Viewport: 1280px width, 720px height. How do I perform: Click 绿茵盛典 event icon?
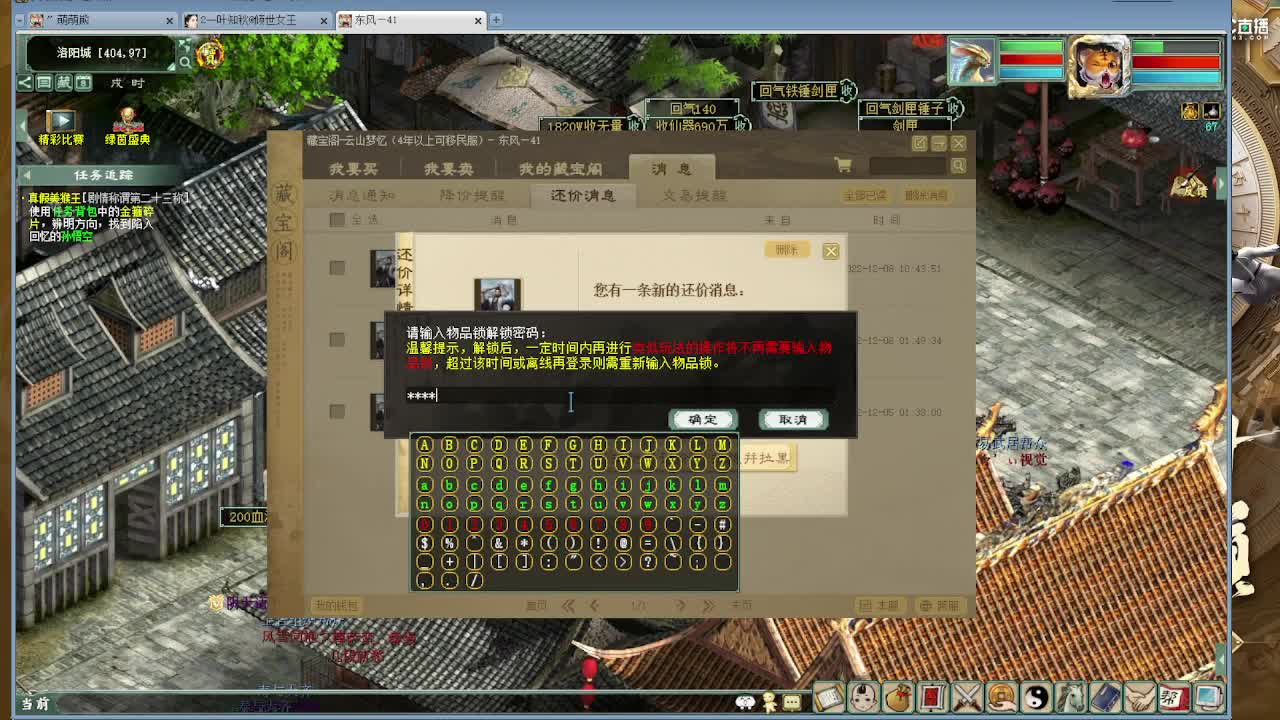tap(127, 128)
